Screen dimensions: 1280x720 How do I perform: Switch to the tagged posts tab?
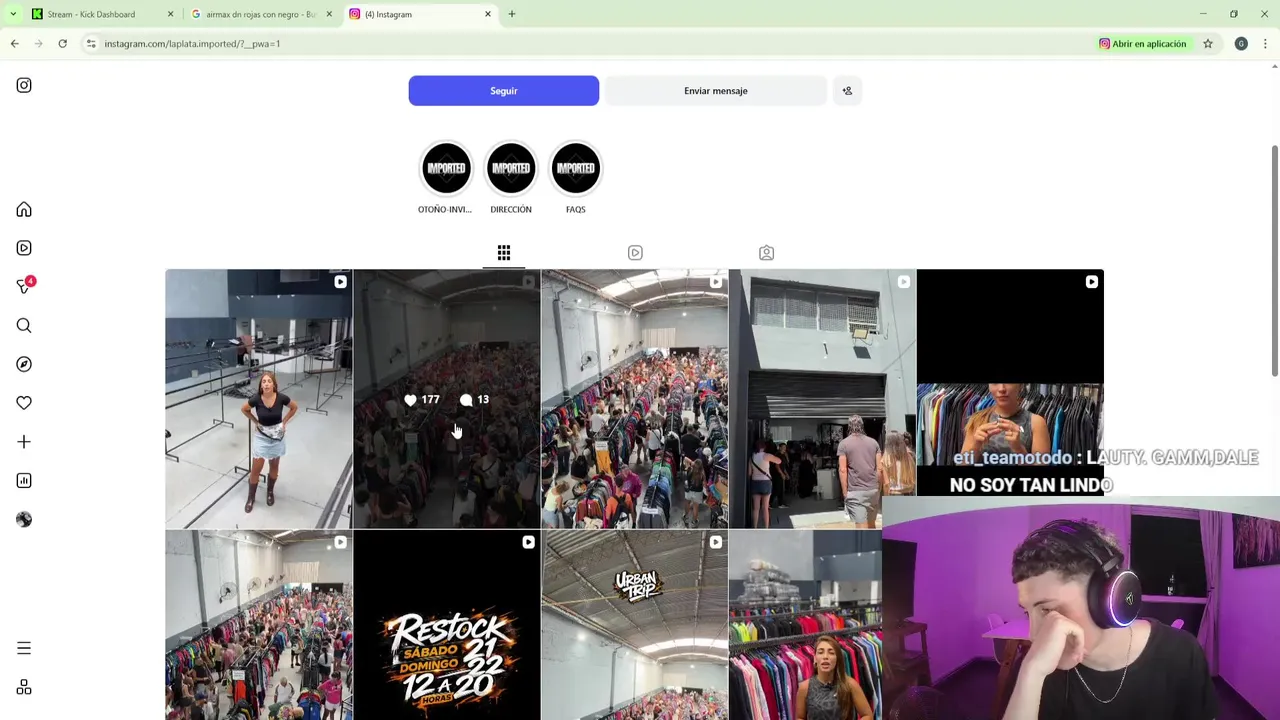tap(766, 253)
